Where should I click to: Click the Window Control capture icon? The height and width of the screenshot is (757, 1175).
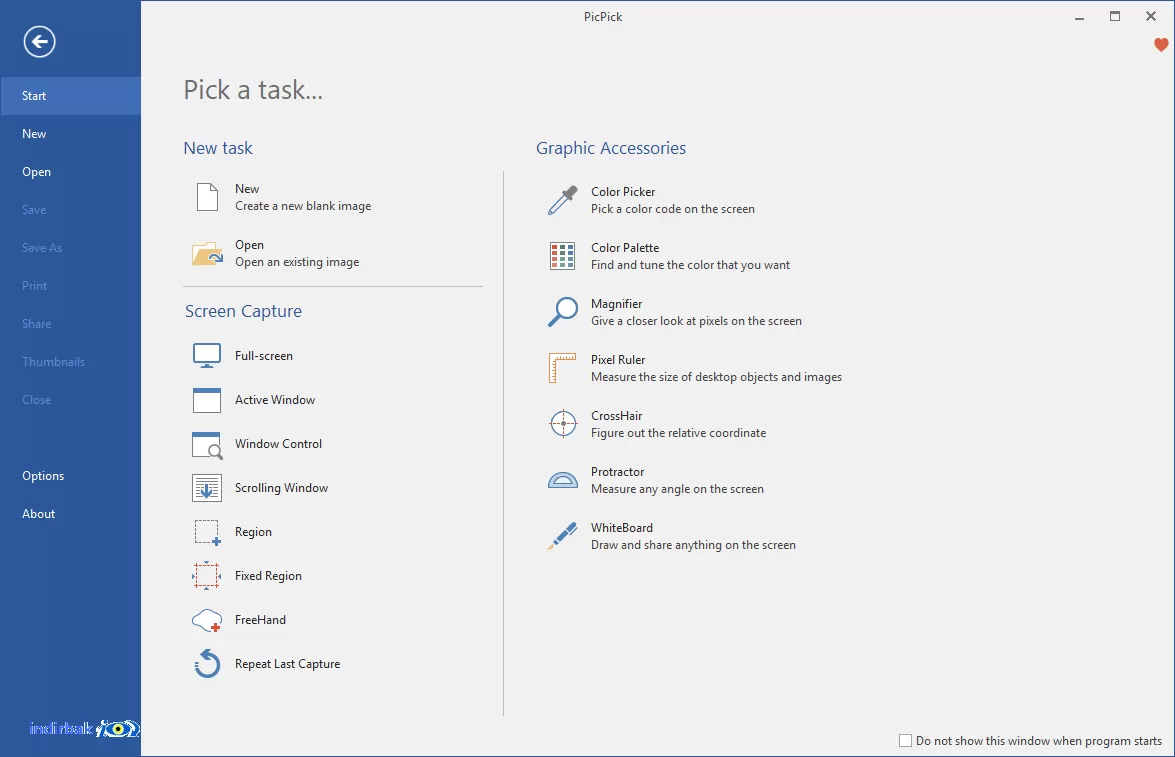tap(207, 444)
